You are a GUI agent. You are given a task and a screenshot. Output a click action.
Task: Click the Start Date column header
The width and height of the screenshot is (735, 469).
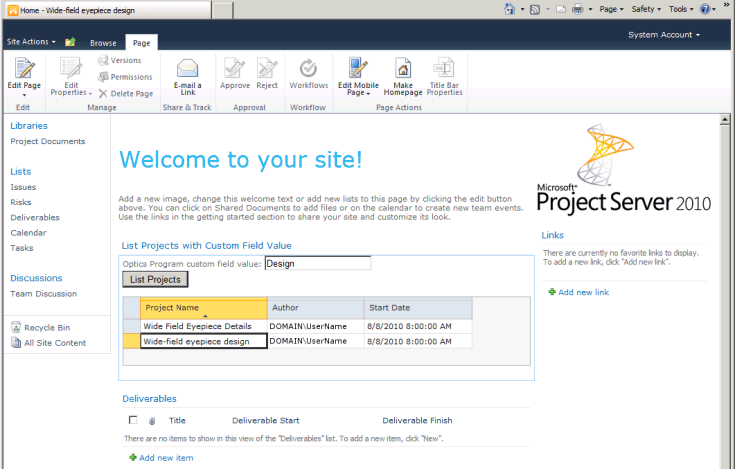click(418, 308)
